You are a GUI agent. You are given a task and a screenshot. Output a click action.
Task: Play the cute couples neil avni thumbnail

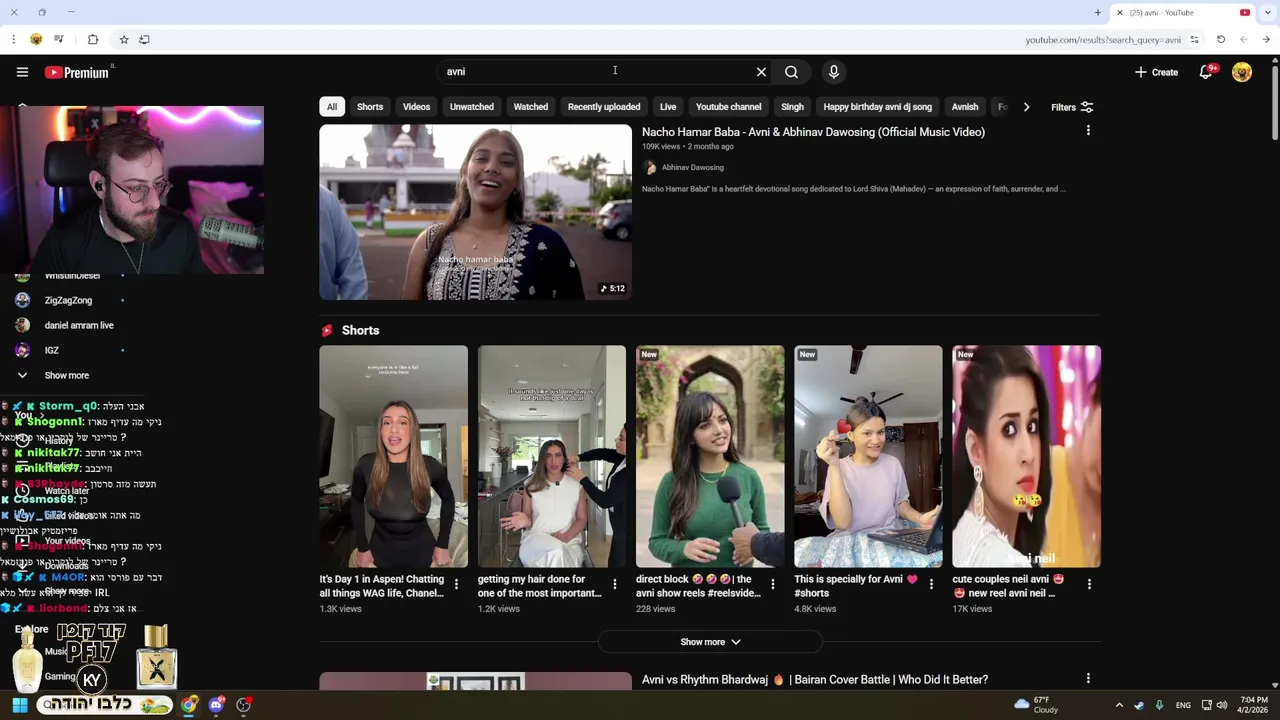click(1026, 457)
